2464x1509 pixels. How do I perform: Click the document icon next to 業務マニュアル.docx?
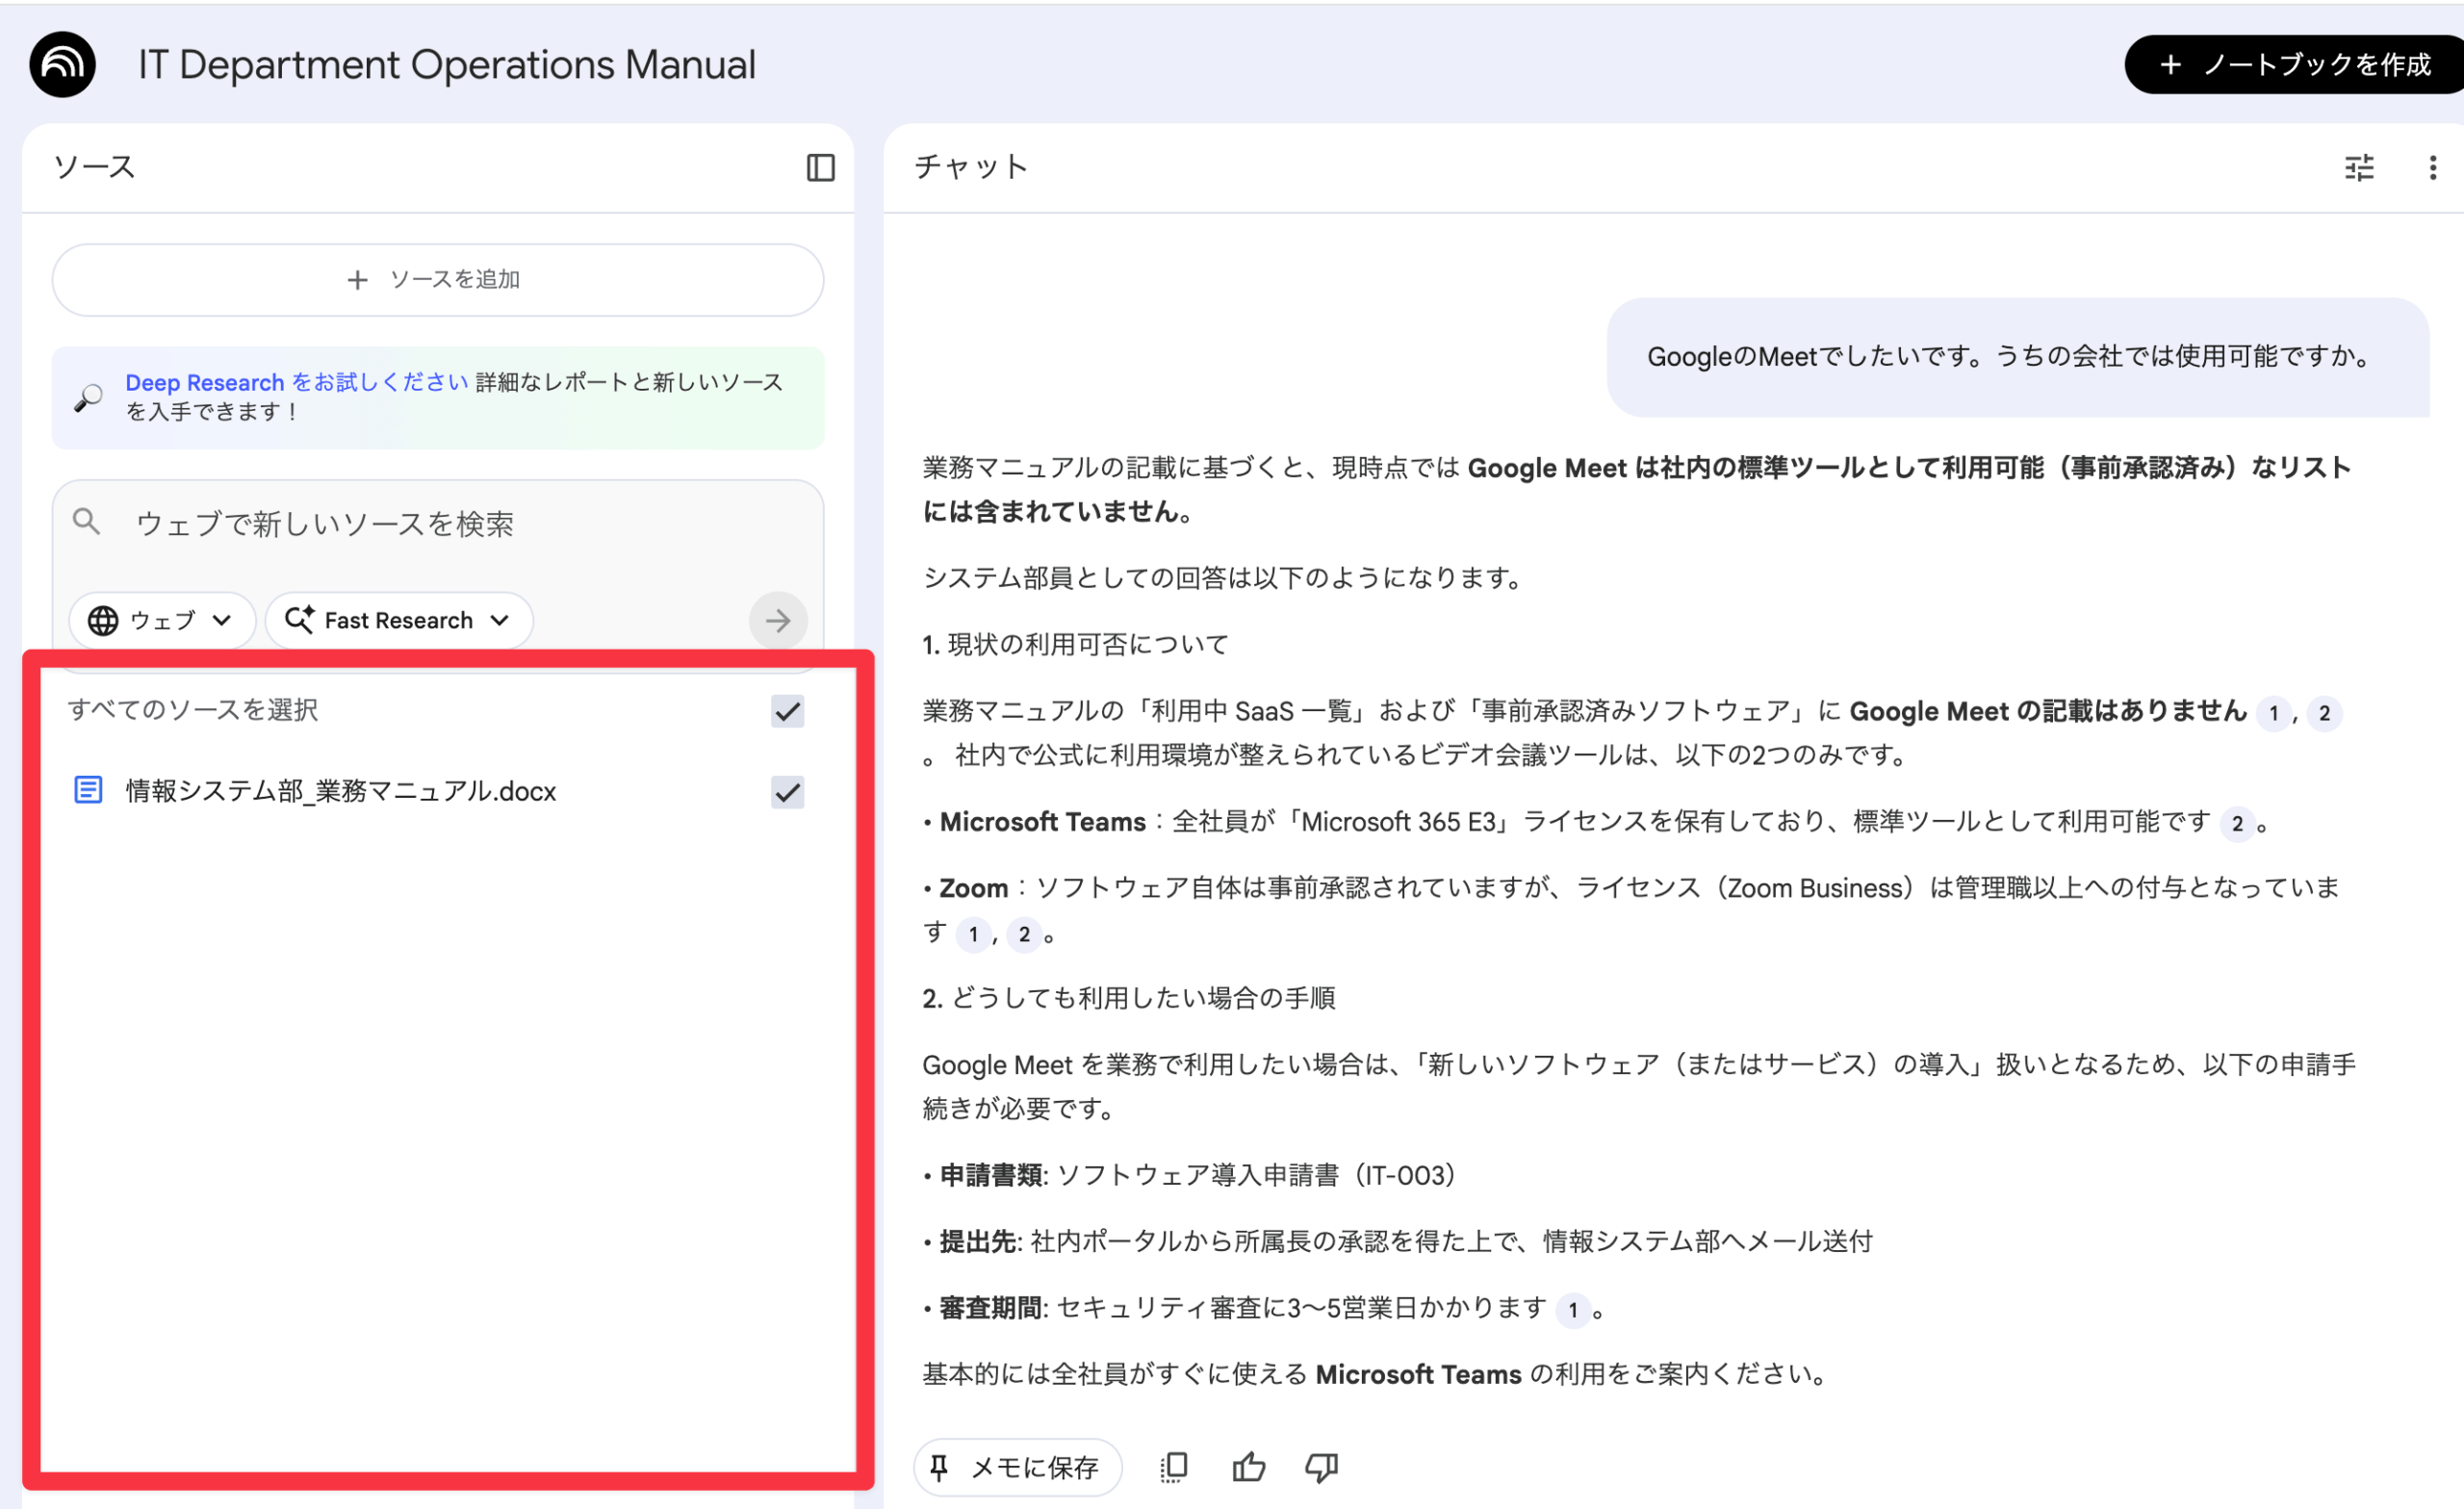(x=89, y=790)
